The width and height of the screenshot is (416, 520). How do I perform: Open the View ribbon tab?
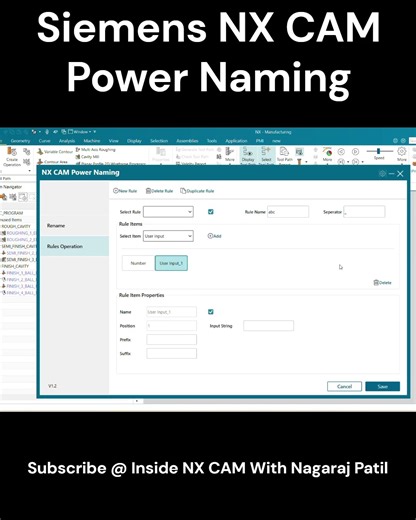tap(114, 141)
